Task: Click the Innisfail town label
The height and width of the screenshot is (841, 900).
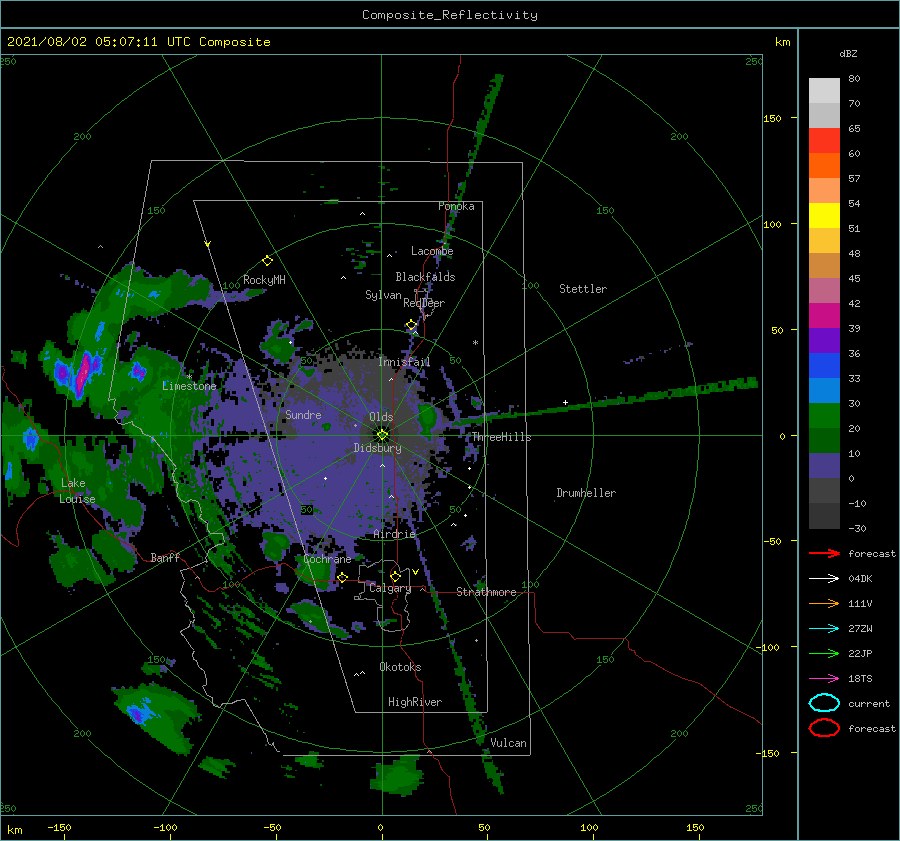Action: [404, 362]
